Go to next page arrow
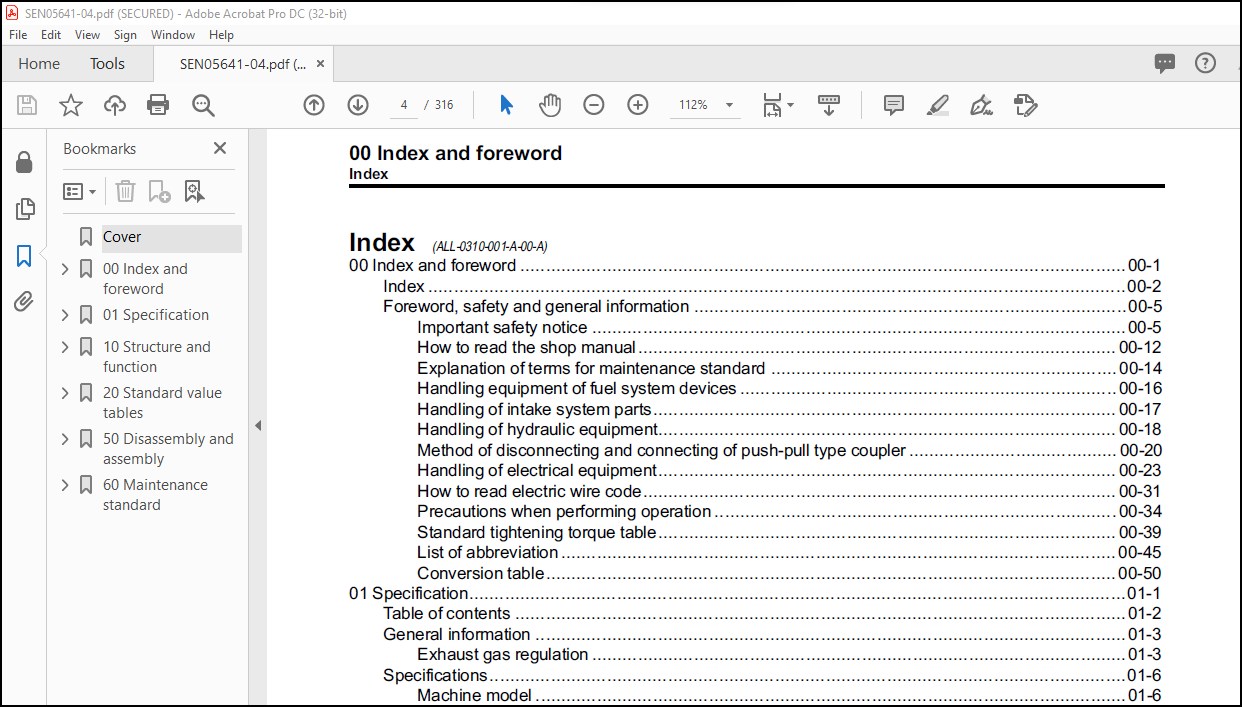The width and height of the screenshot is (1242, 707). pyautogui.click(x=358, y=105)
